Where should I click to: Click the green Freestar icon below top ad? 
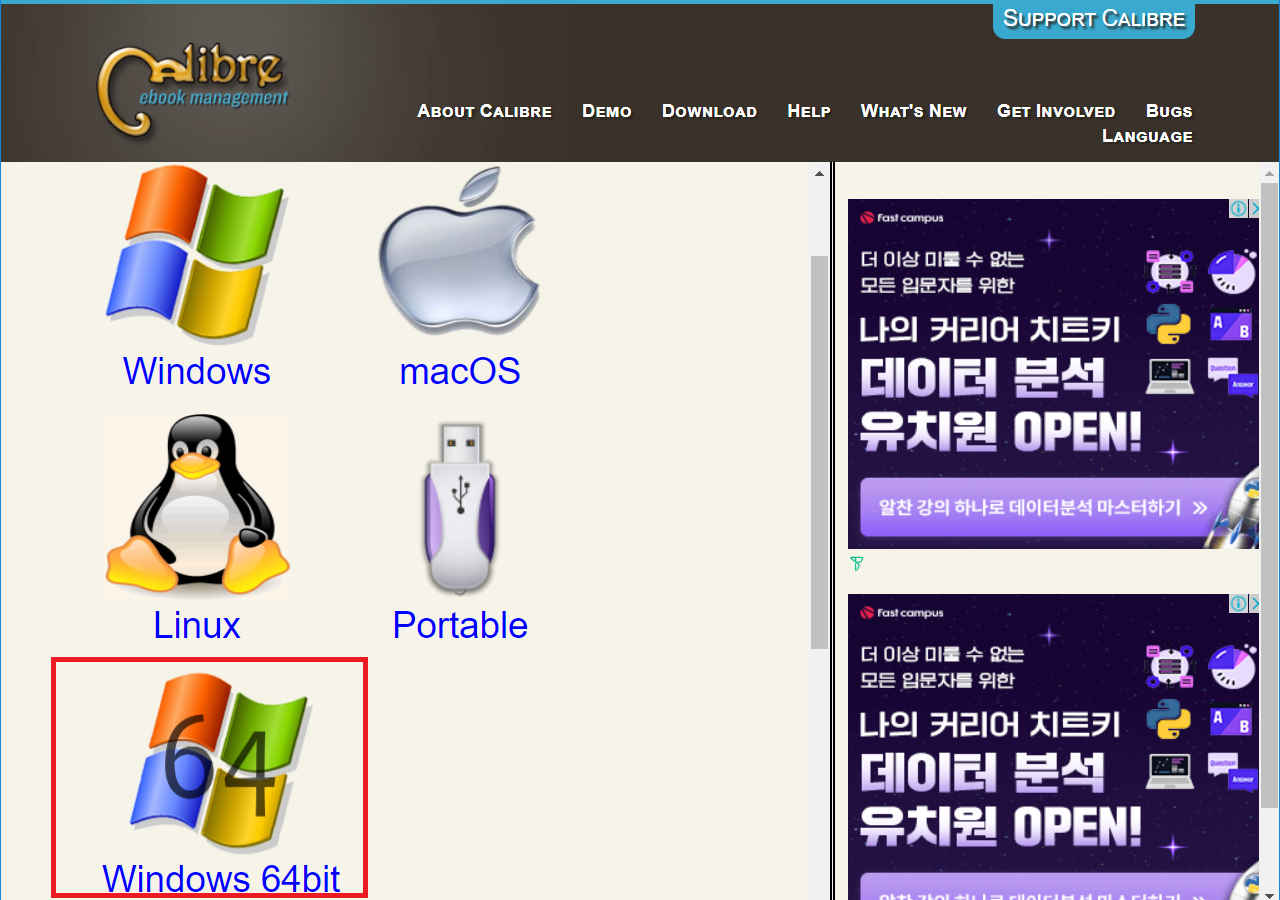[x=856, y=564]
